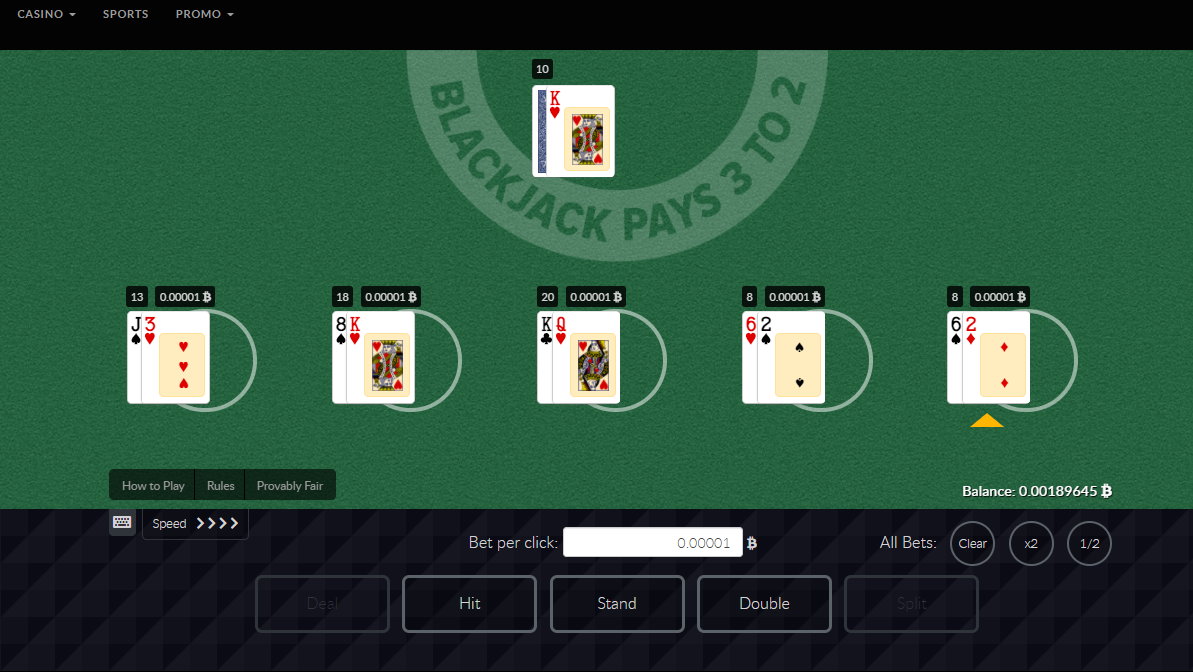Toggle the keyboard shortcuts icon

coord(122,522)
